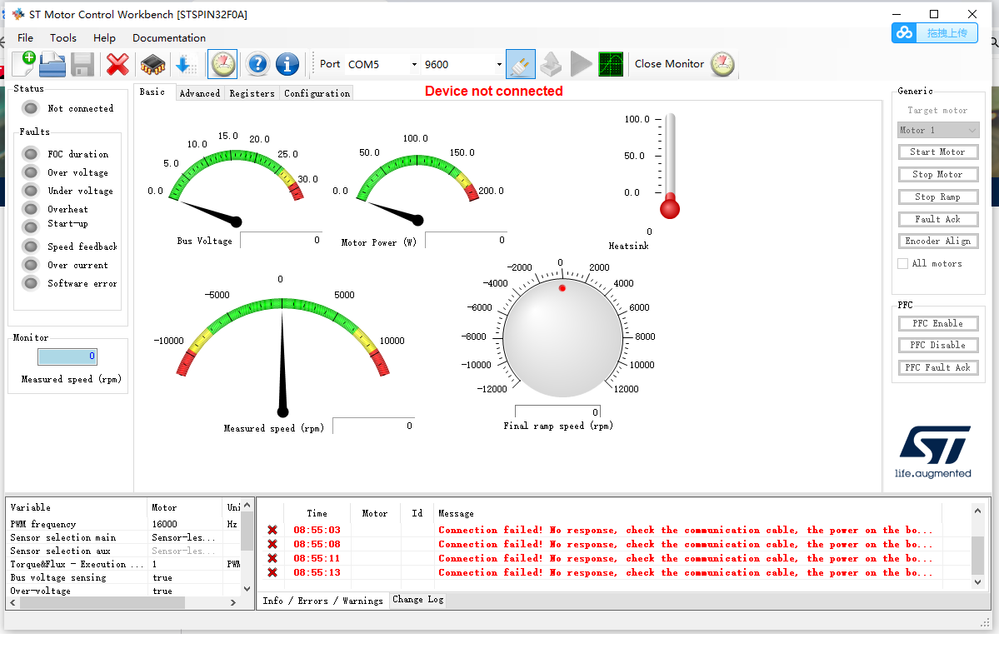Image resolution: width=999 pixels, height=653 pixels.
Task: Click the gray play arrow icon
Action: [x=580, y=64]
